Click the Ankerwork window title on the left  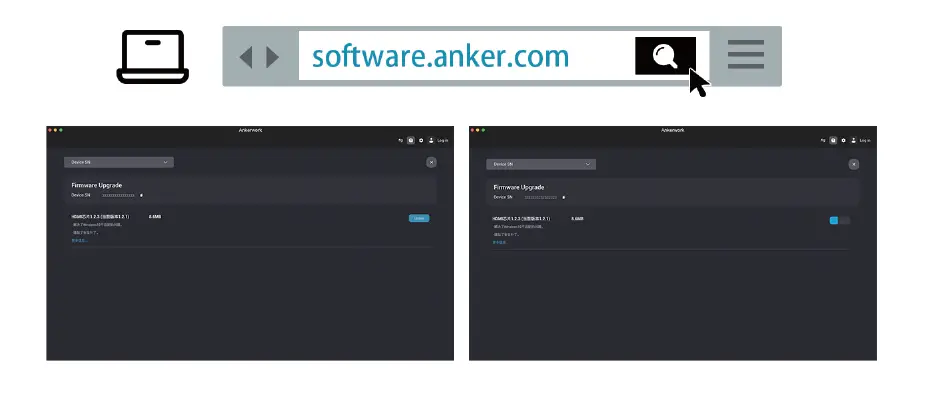tap(250, 130)
